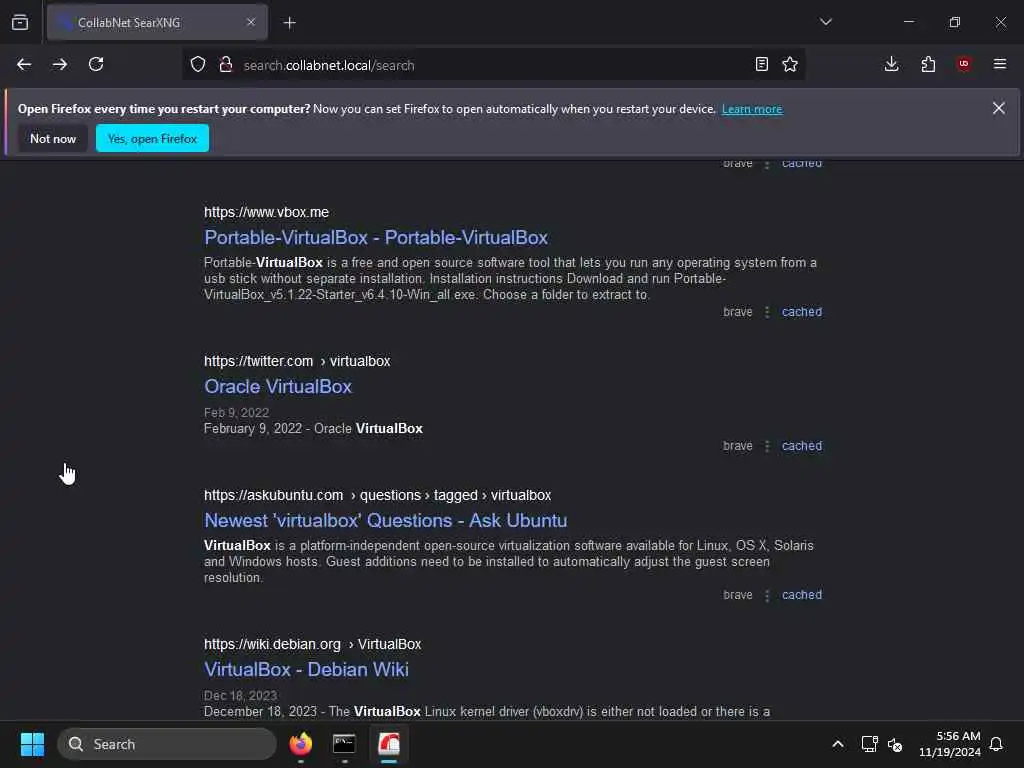
Task: Bookmark this page with the star
Action: (790, 64)
